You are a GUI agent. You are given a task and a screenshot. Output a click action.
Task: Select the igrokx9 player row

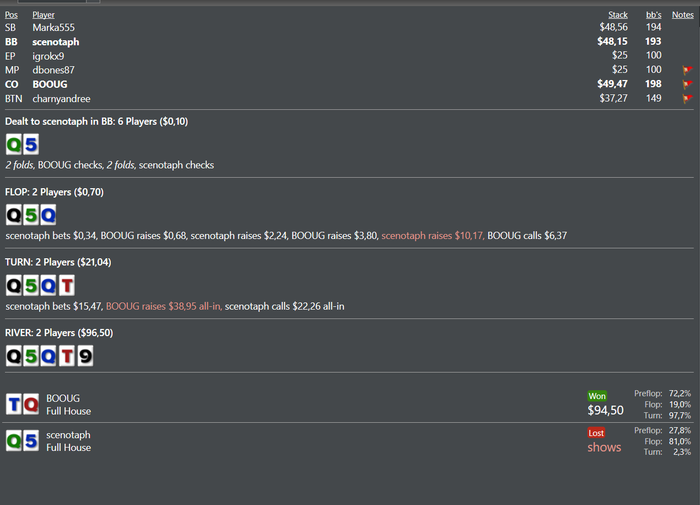pos(47,56)
